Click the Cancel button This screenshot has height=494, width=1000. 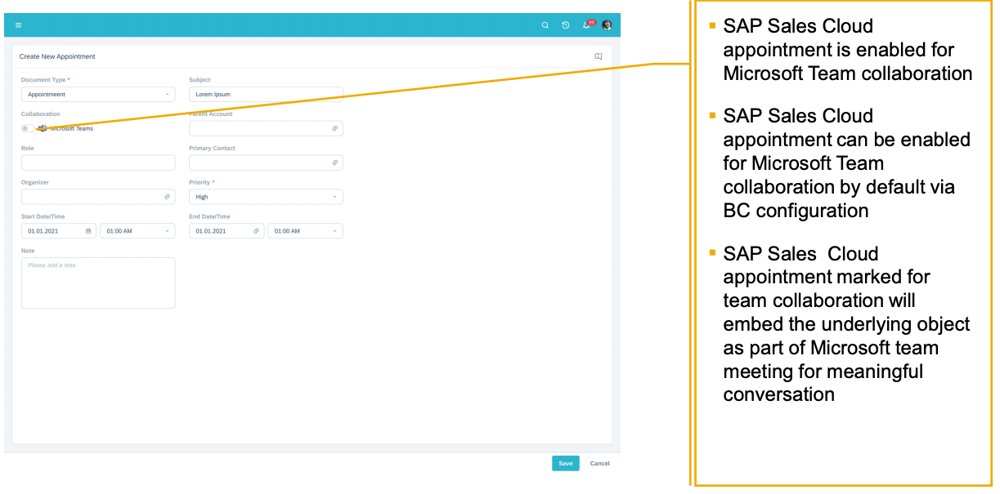pyautogui.click(x=599, y=463)
